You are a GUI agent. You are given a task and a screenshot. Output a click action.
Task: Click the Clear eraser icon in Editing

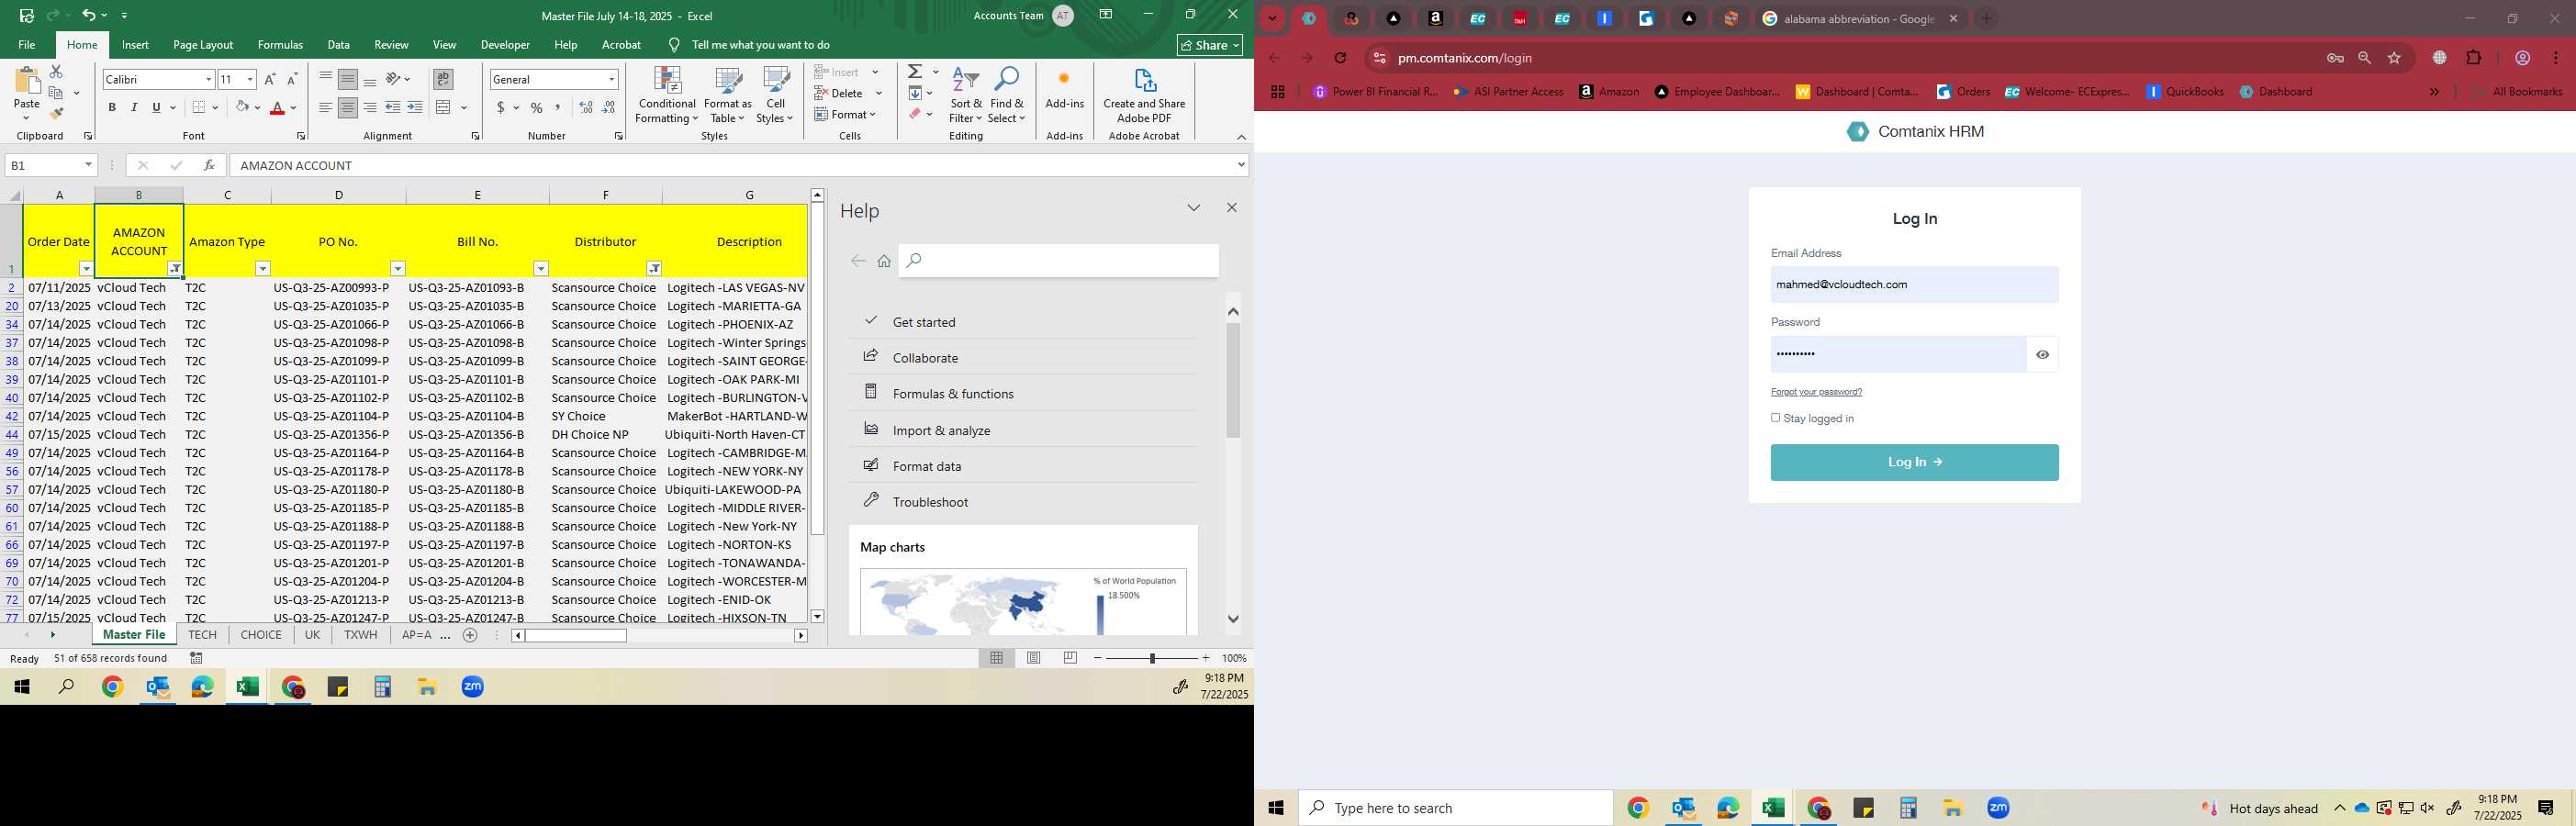point(915,114)
